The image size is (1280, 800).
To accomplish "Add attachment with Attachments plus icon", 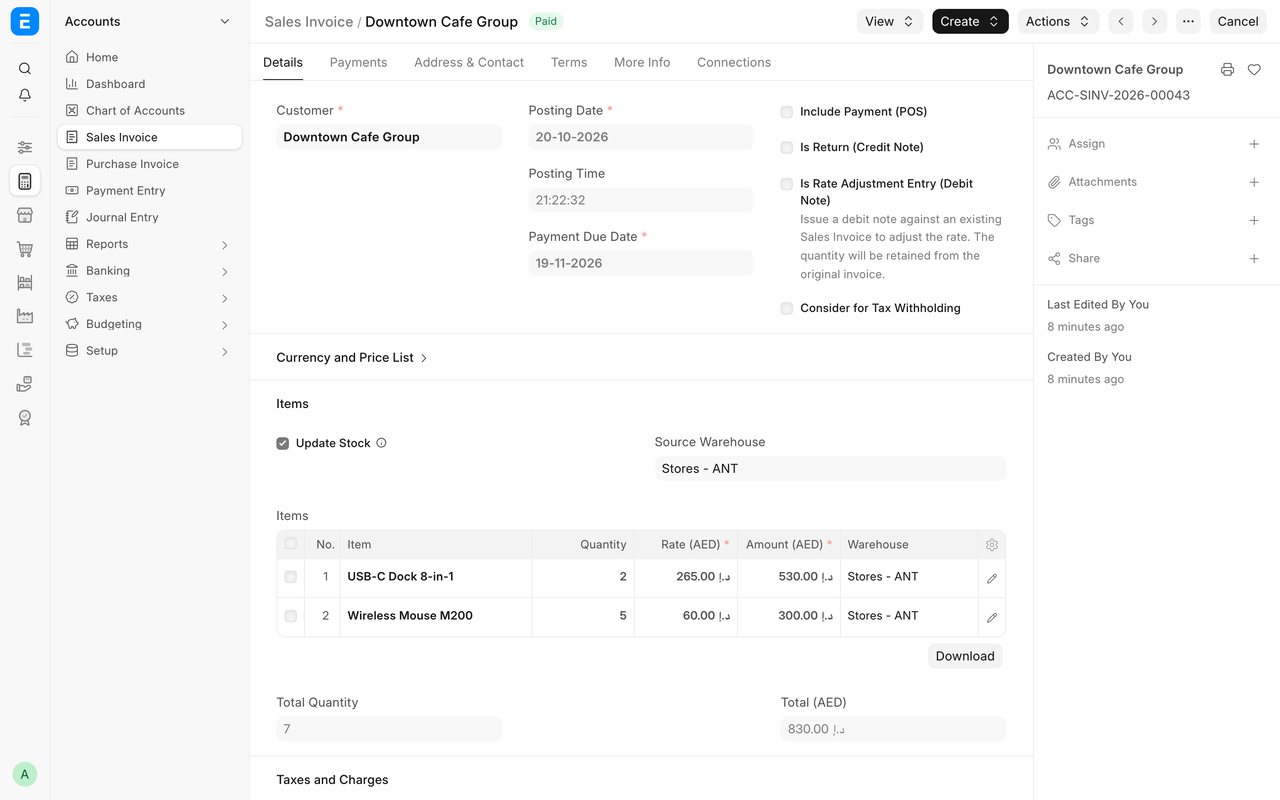I will pos(1254,182).
